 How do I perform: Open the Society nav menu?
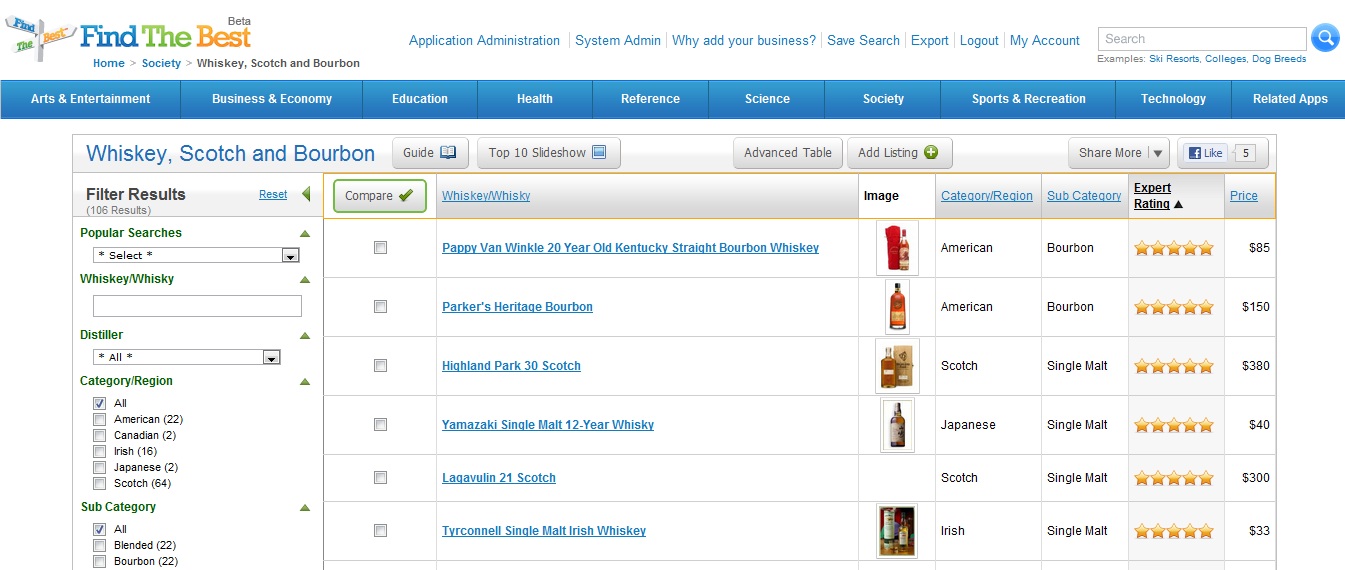point(883,99)
